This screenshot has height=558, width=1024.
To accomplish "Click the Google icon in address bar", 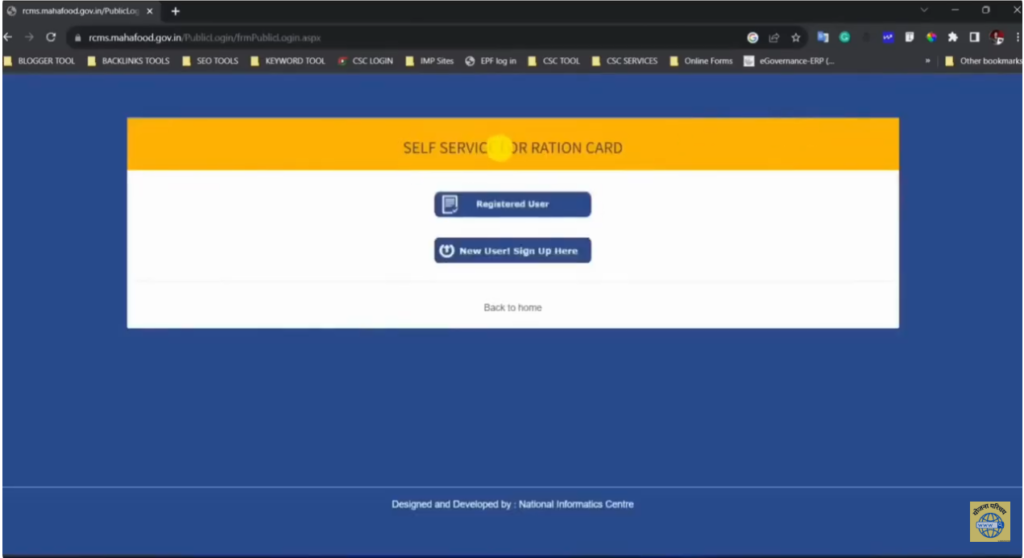I will (x=752, y=38).
